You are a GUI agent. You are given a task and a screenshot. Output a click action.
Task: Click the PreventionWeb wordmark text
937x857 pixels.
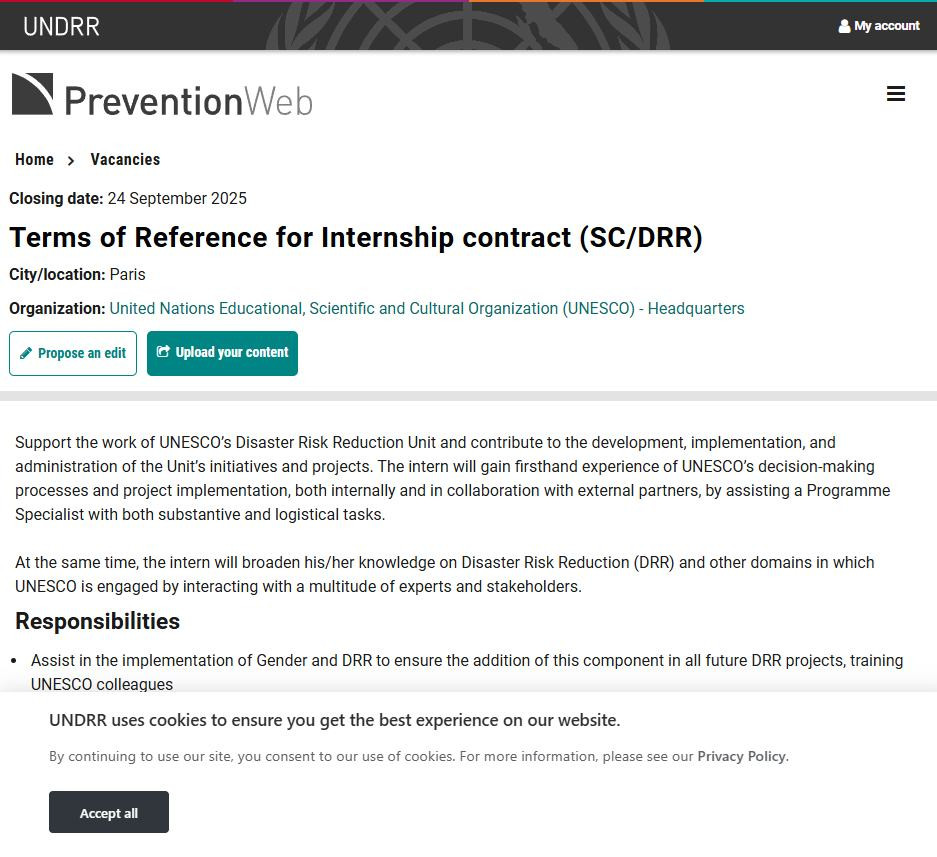coord(188,100)
